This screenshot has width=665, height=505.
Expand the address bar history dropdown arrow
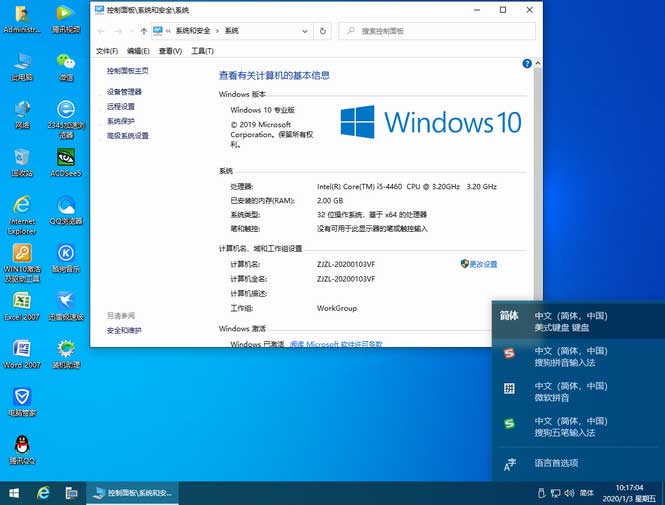click(x=304, y=31)
